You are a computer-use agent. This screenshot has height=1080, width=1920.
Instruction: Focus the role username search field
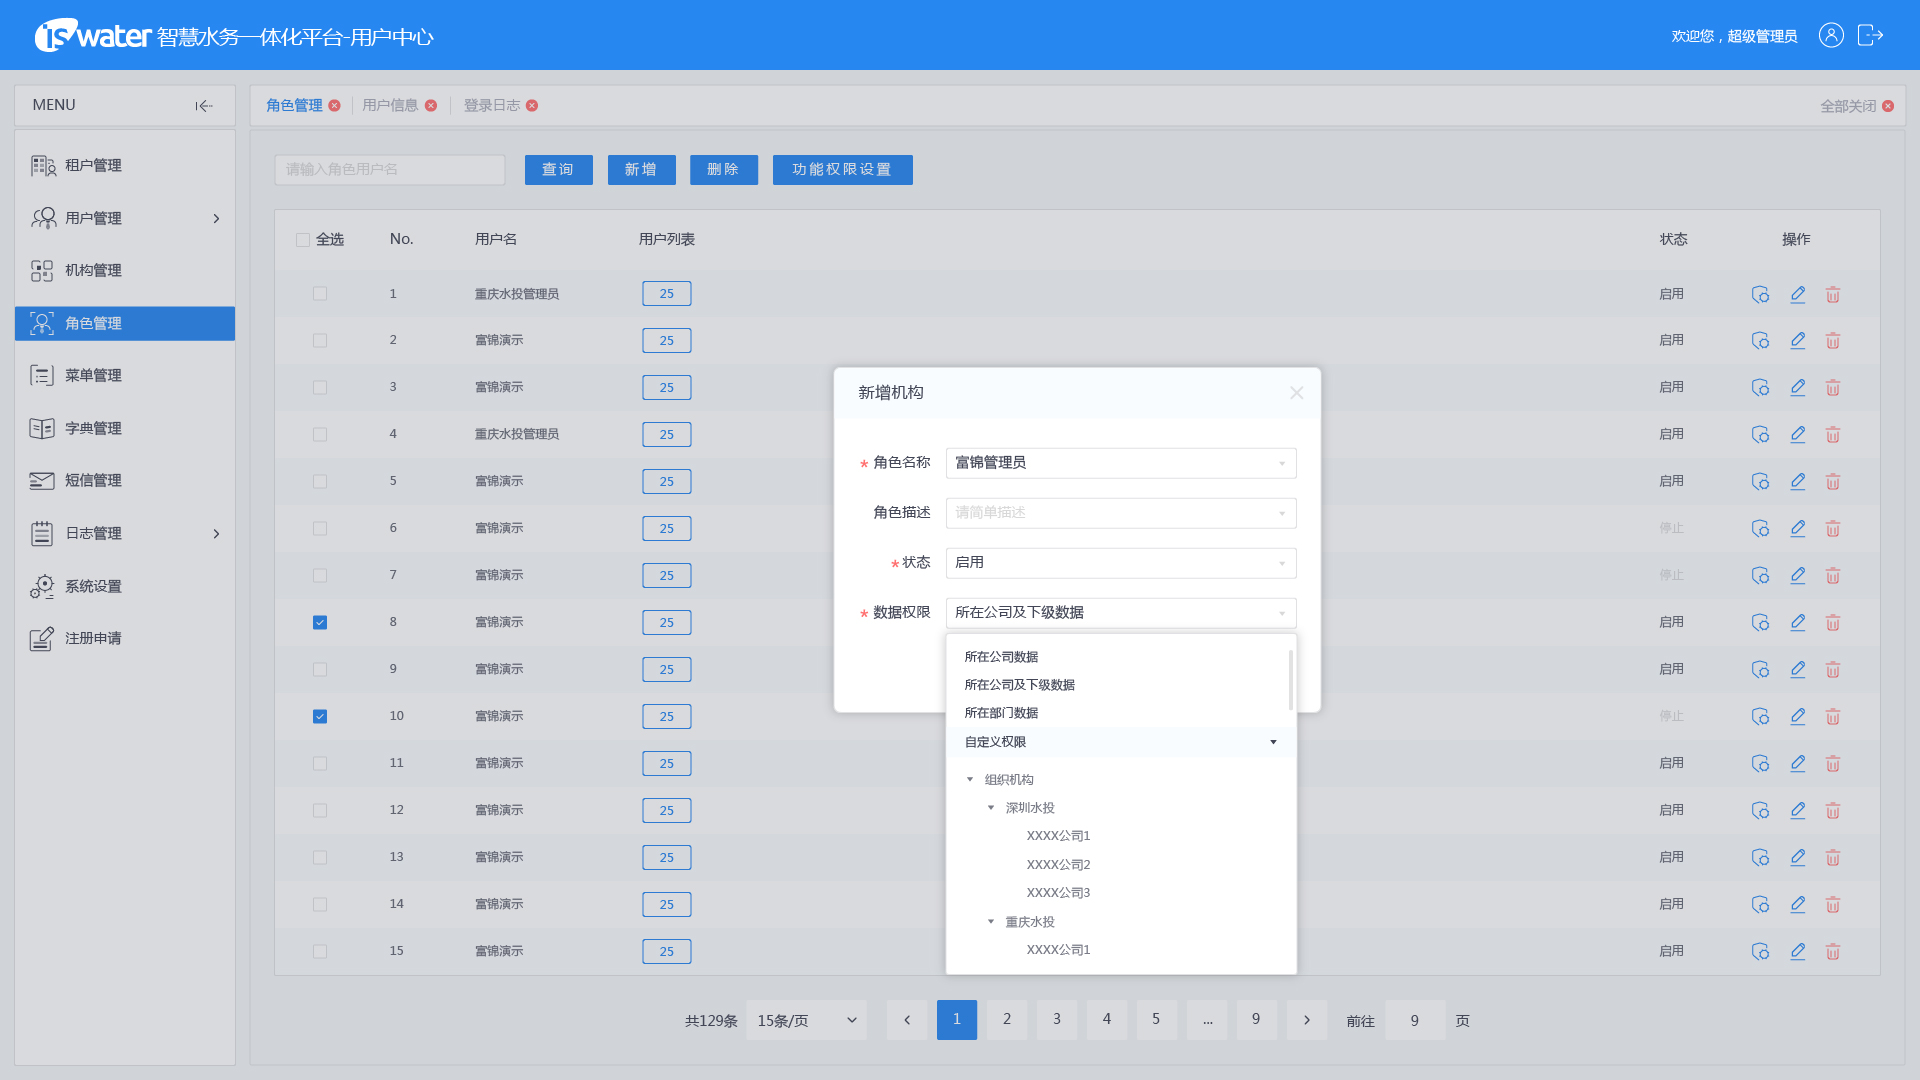(390, 170)
